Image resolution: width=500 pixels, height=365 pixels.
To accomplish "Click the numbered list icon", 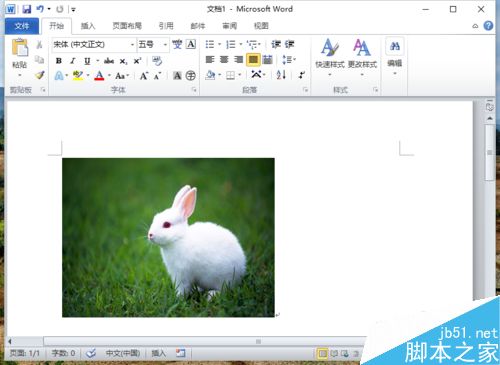I will (230, 44).
